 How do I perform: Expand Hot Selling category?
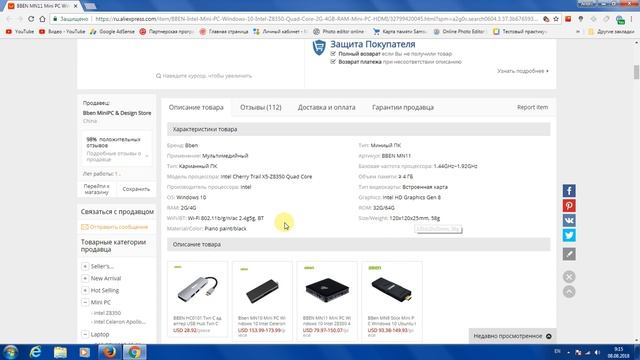tap(85, 290)
